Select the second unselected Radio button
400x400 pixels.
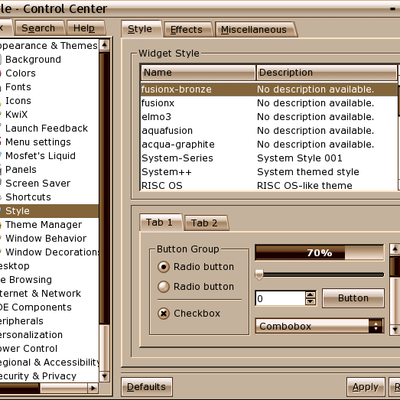pyautogui.click(x=195, y=287)
